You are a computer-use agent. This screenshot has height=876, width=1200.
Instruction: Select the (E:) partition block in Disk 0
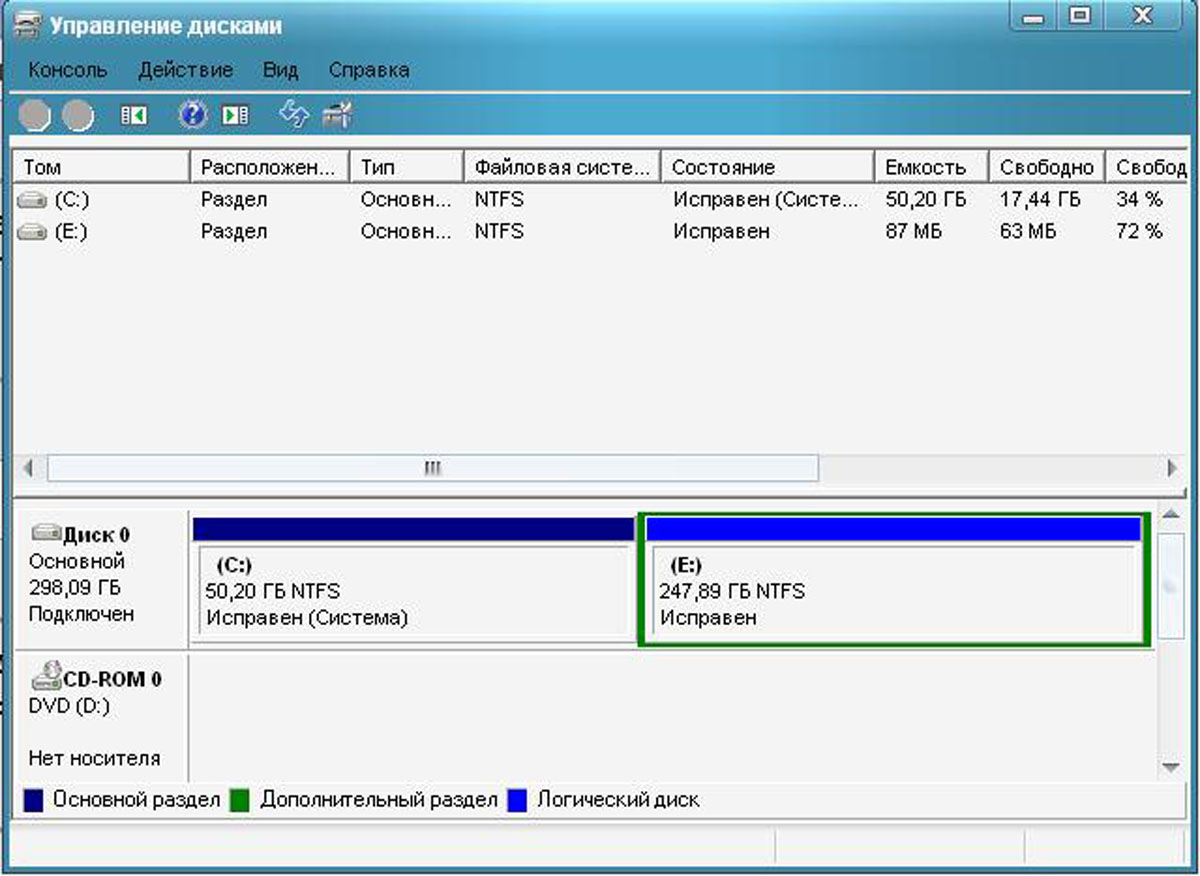tap(895, 580)
